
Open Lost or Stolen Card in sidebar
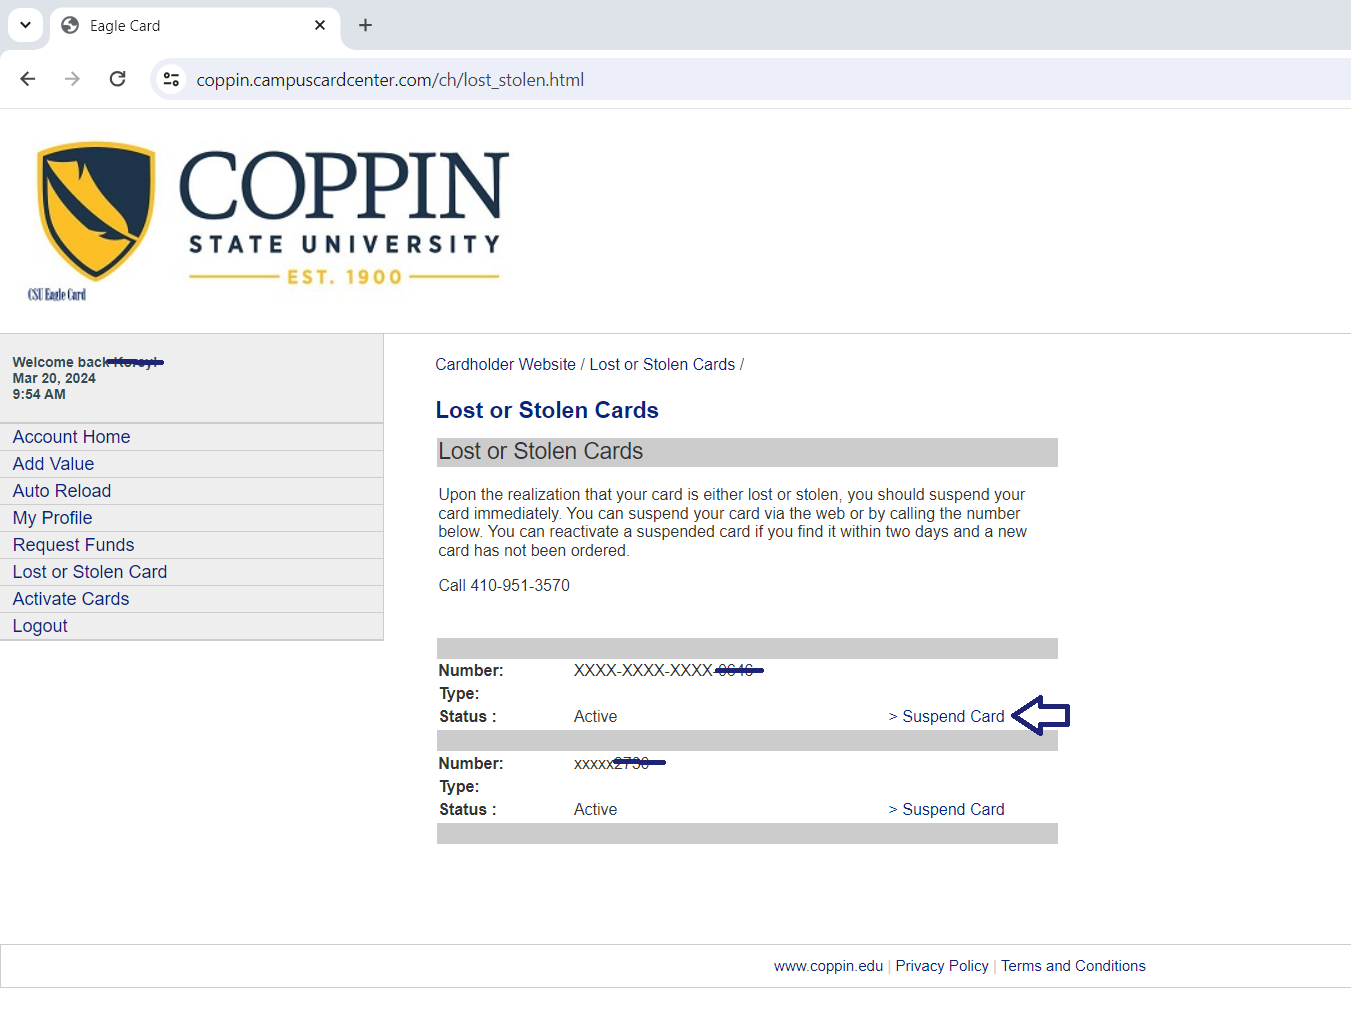point(89,572)
